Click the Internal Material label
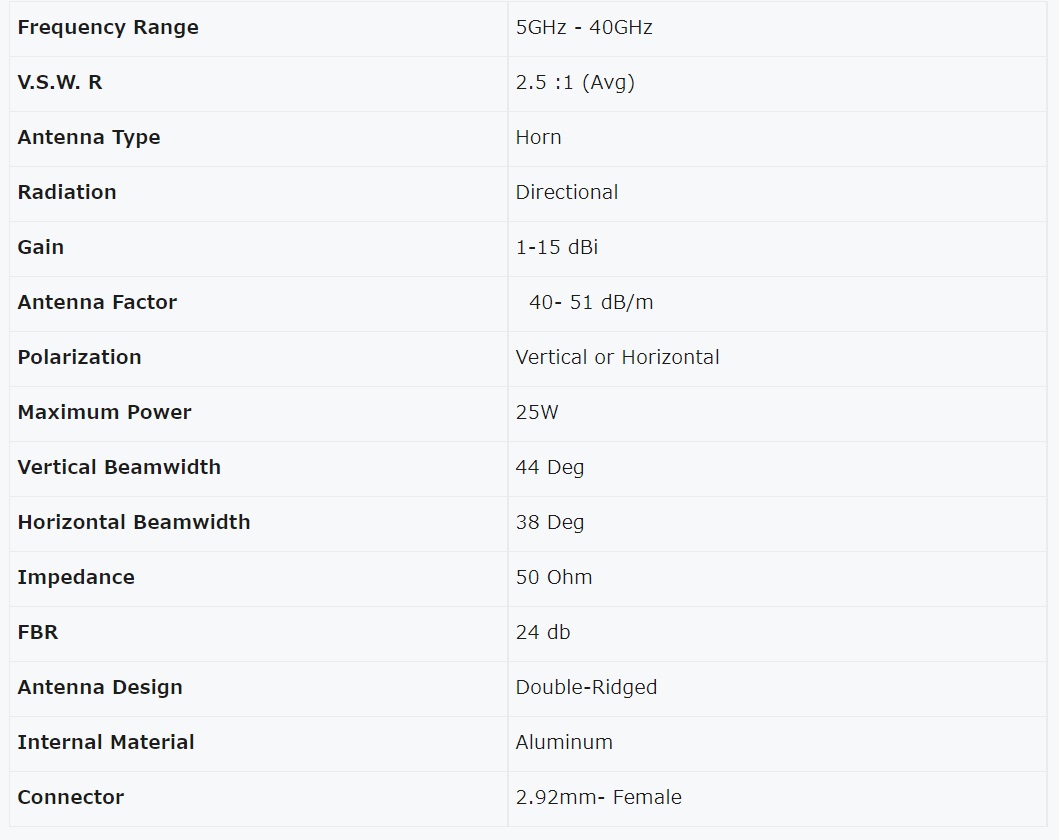Screen dimensions: 1059x840 tap(106, 743)
